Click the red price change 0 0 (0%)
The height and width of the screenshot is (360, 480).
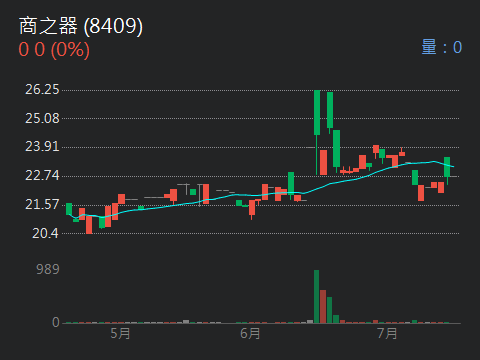[x=54, y=50]
